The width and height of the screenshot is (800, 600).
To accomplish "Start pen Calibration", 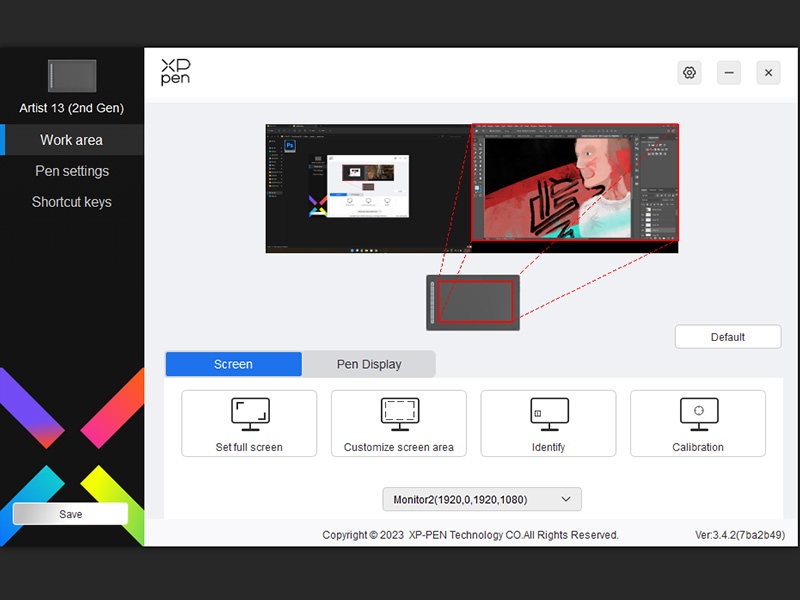I will click(x=698, y=423).
